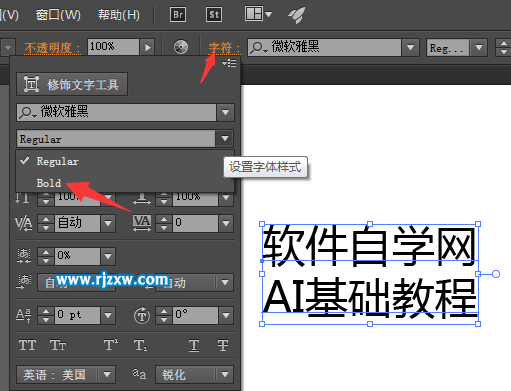
Task: Click the baseline shift icon
Action: [24, 315]
